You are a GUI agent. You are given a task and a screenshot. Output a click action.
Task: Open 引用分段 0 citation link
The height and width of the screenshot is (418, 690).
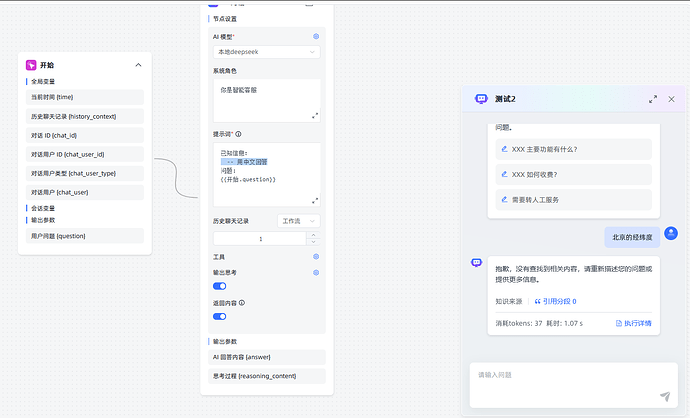[555, 301]
